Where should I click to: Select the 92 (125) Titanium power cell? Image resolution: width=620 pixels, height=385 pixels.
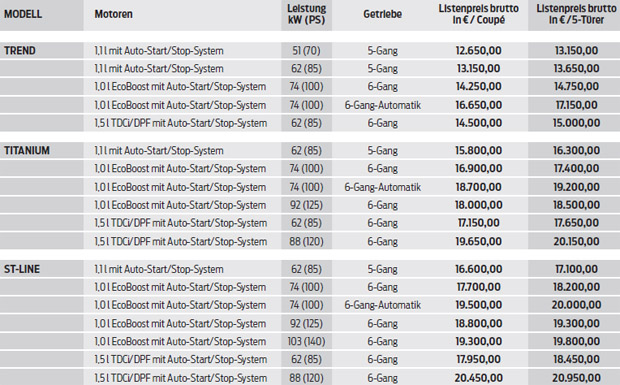[306, 205]
